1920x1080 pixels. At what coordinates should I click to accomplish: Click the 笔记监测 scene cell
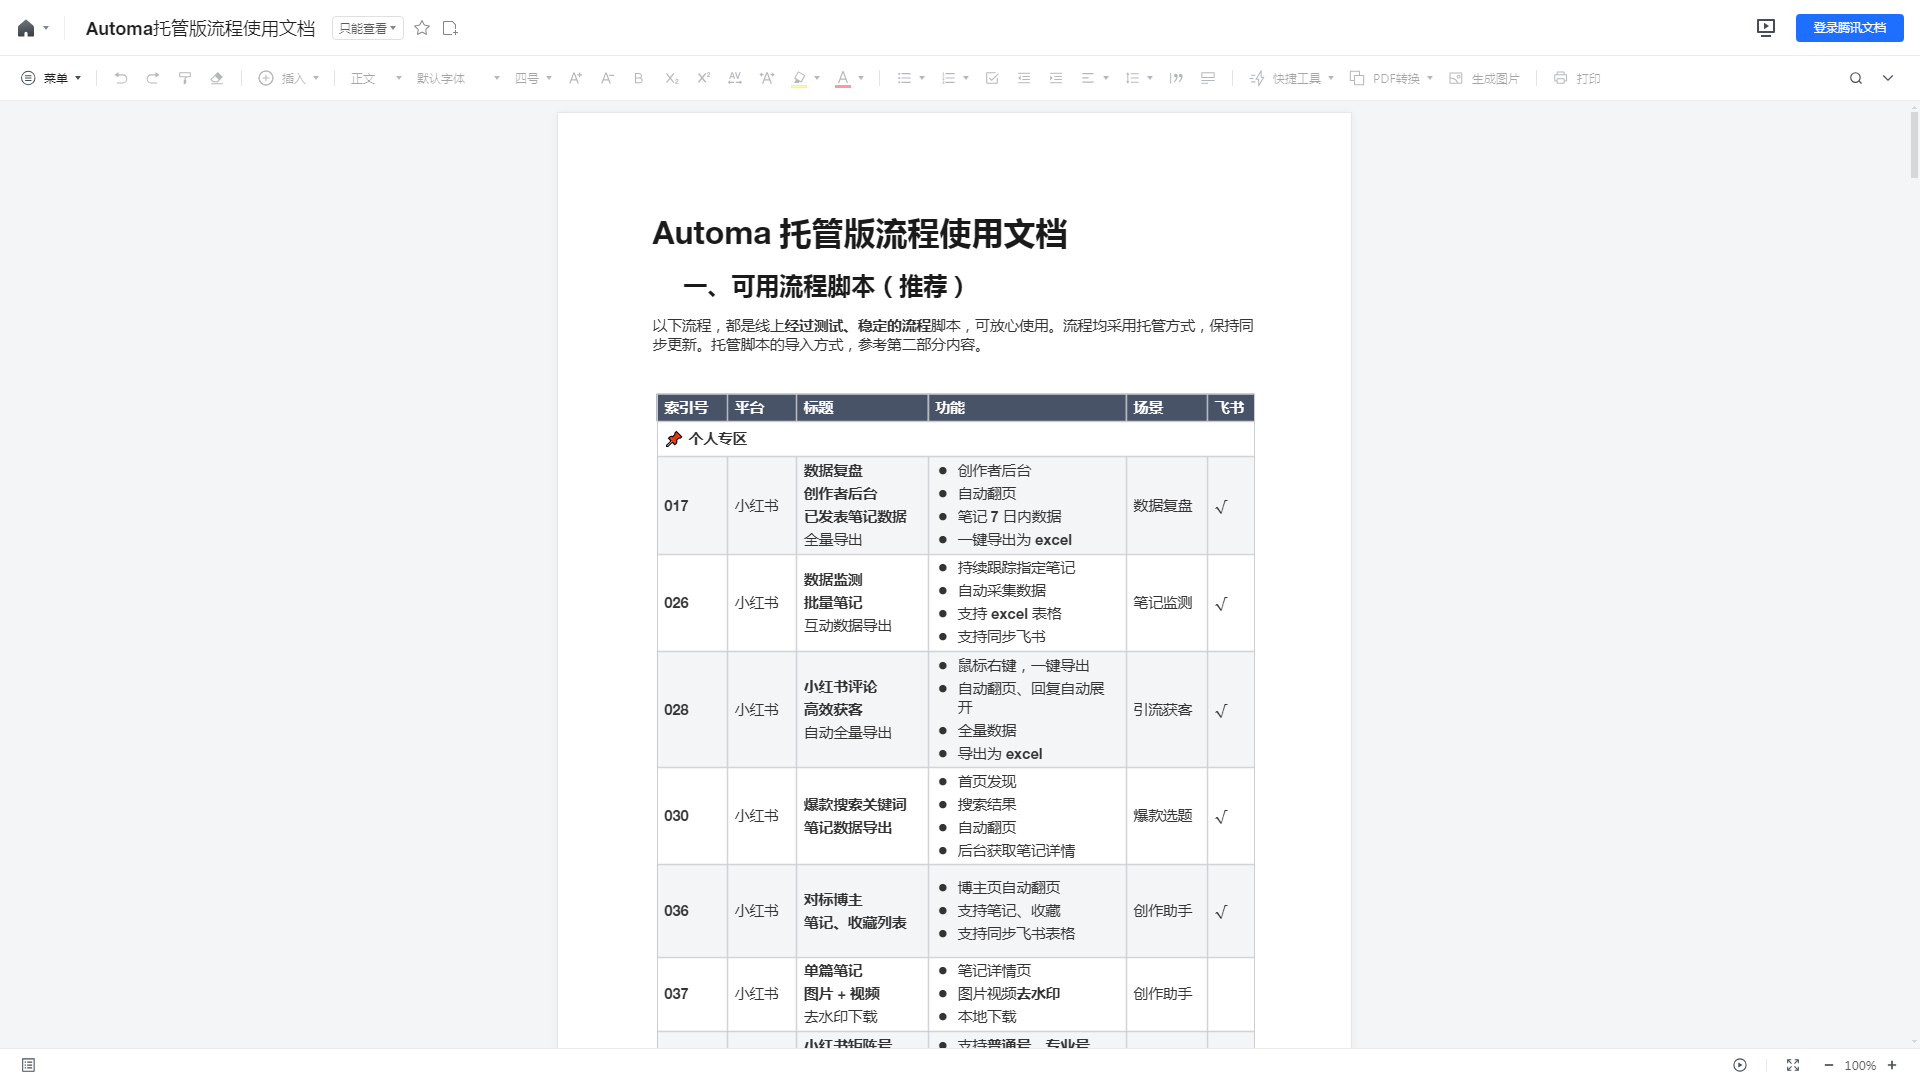[1166, 603]
